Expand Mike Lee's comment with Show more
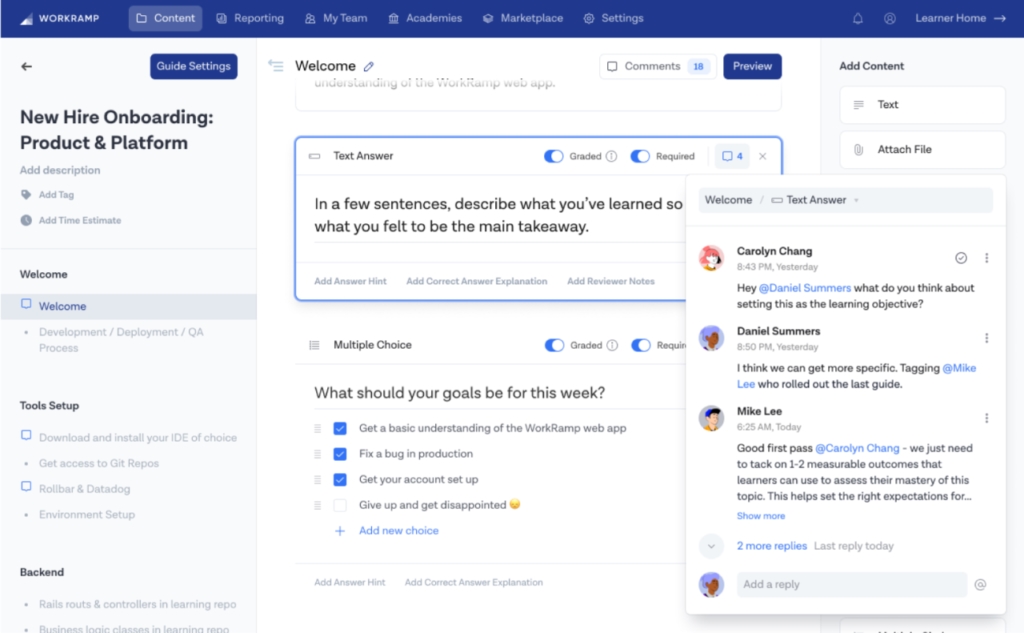 pyautogui.click(x=761, y=516)
